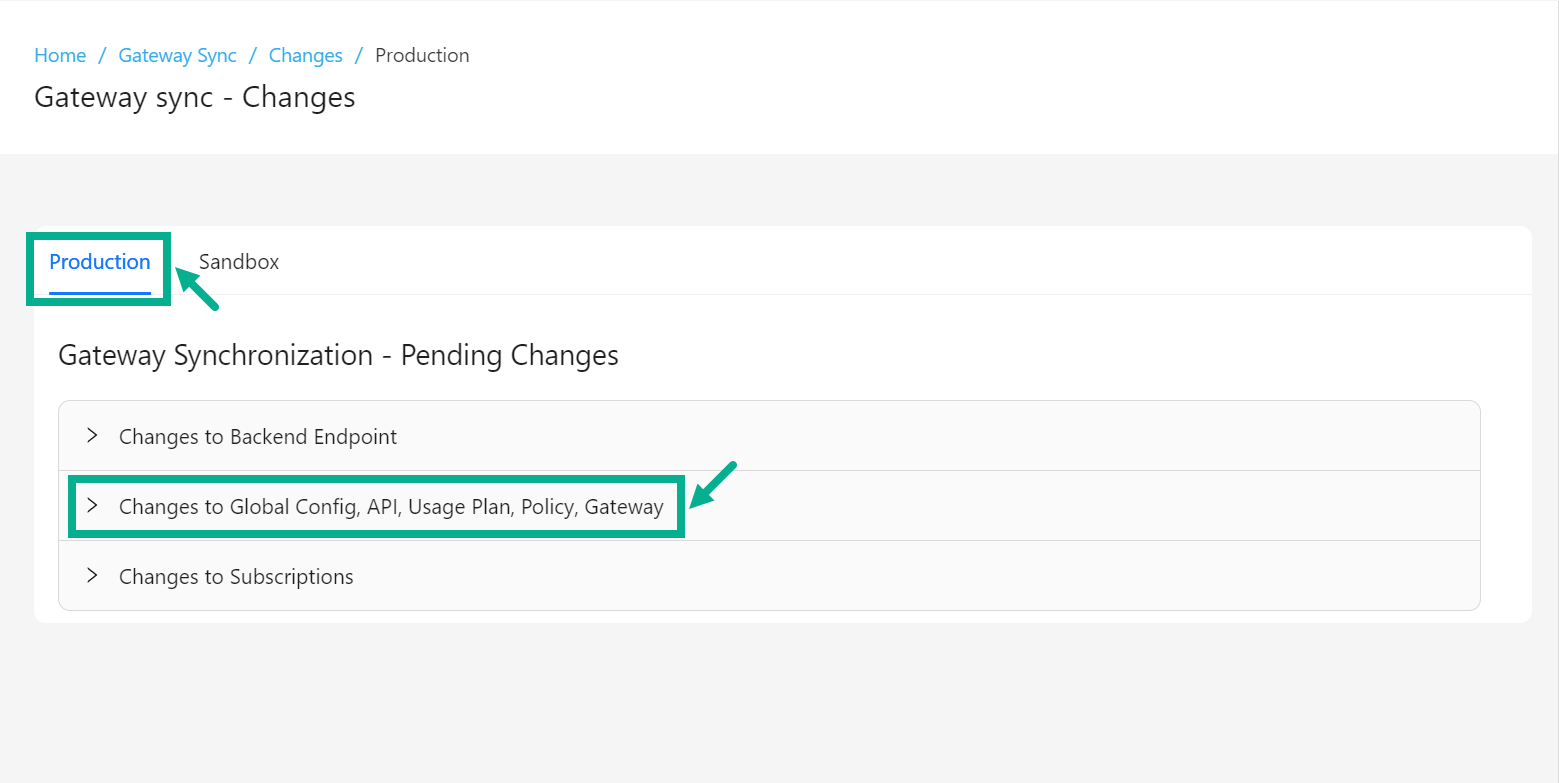
Task: Click the 'Changes to Subscriptions' label
Action: coord(236,577)
